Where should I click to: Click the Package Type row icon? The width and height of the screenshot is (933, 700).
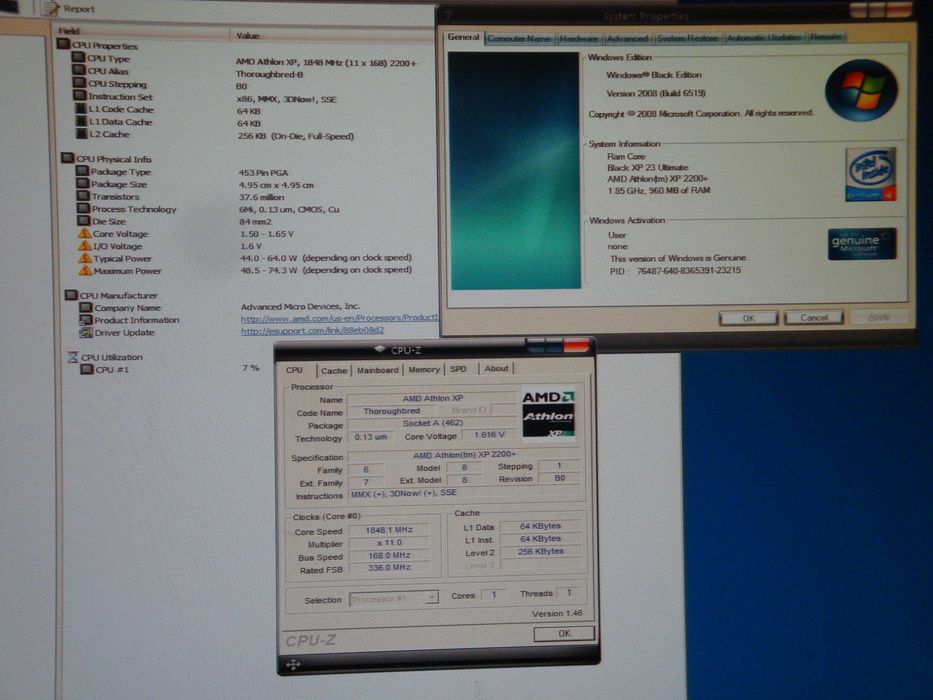tap(82, 171)
